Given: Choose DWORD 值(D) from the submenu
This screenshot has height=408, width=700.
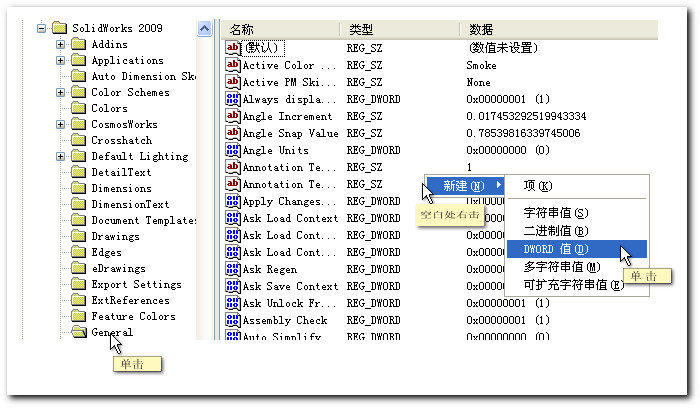Looking at the screenshot, I should tap(577, 249).
